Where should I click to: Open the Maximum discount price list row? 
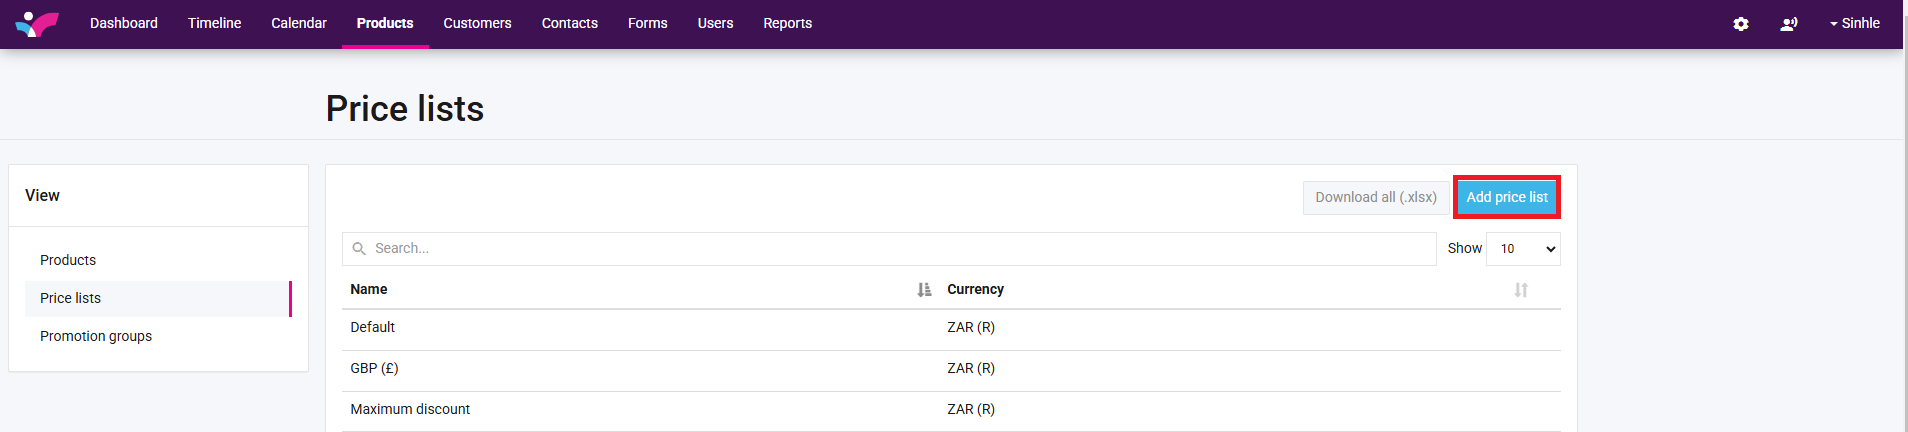[x=410, y=409]
